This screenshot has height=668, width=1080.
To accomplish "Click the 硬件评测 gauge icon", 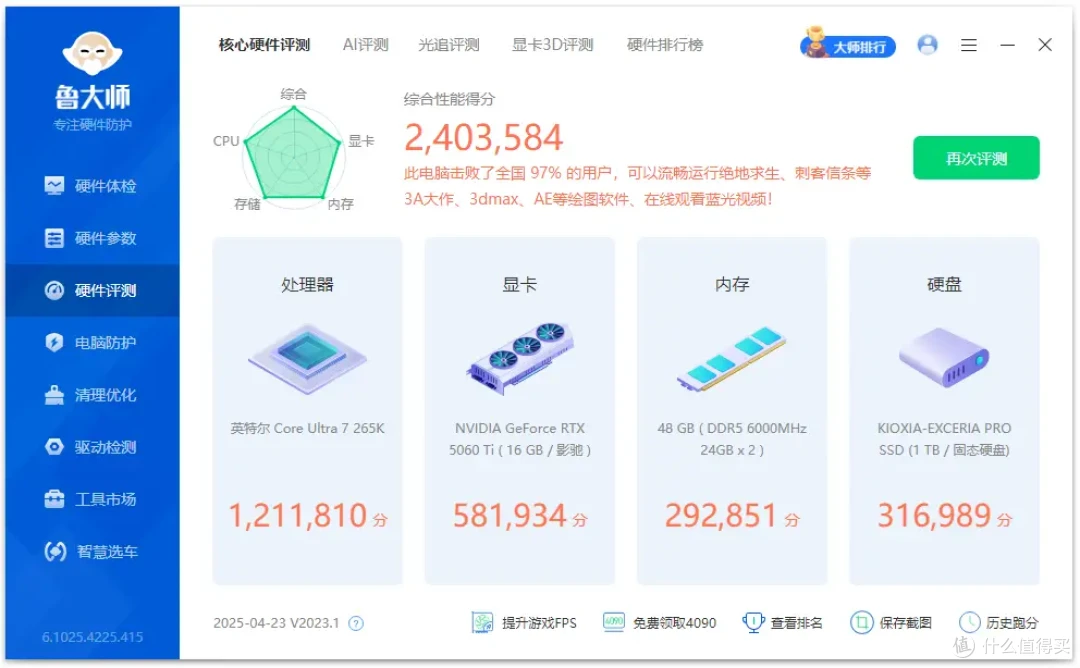I will coord(54,291).
